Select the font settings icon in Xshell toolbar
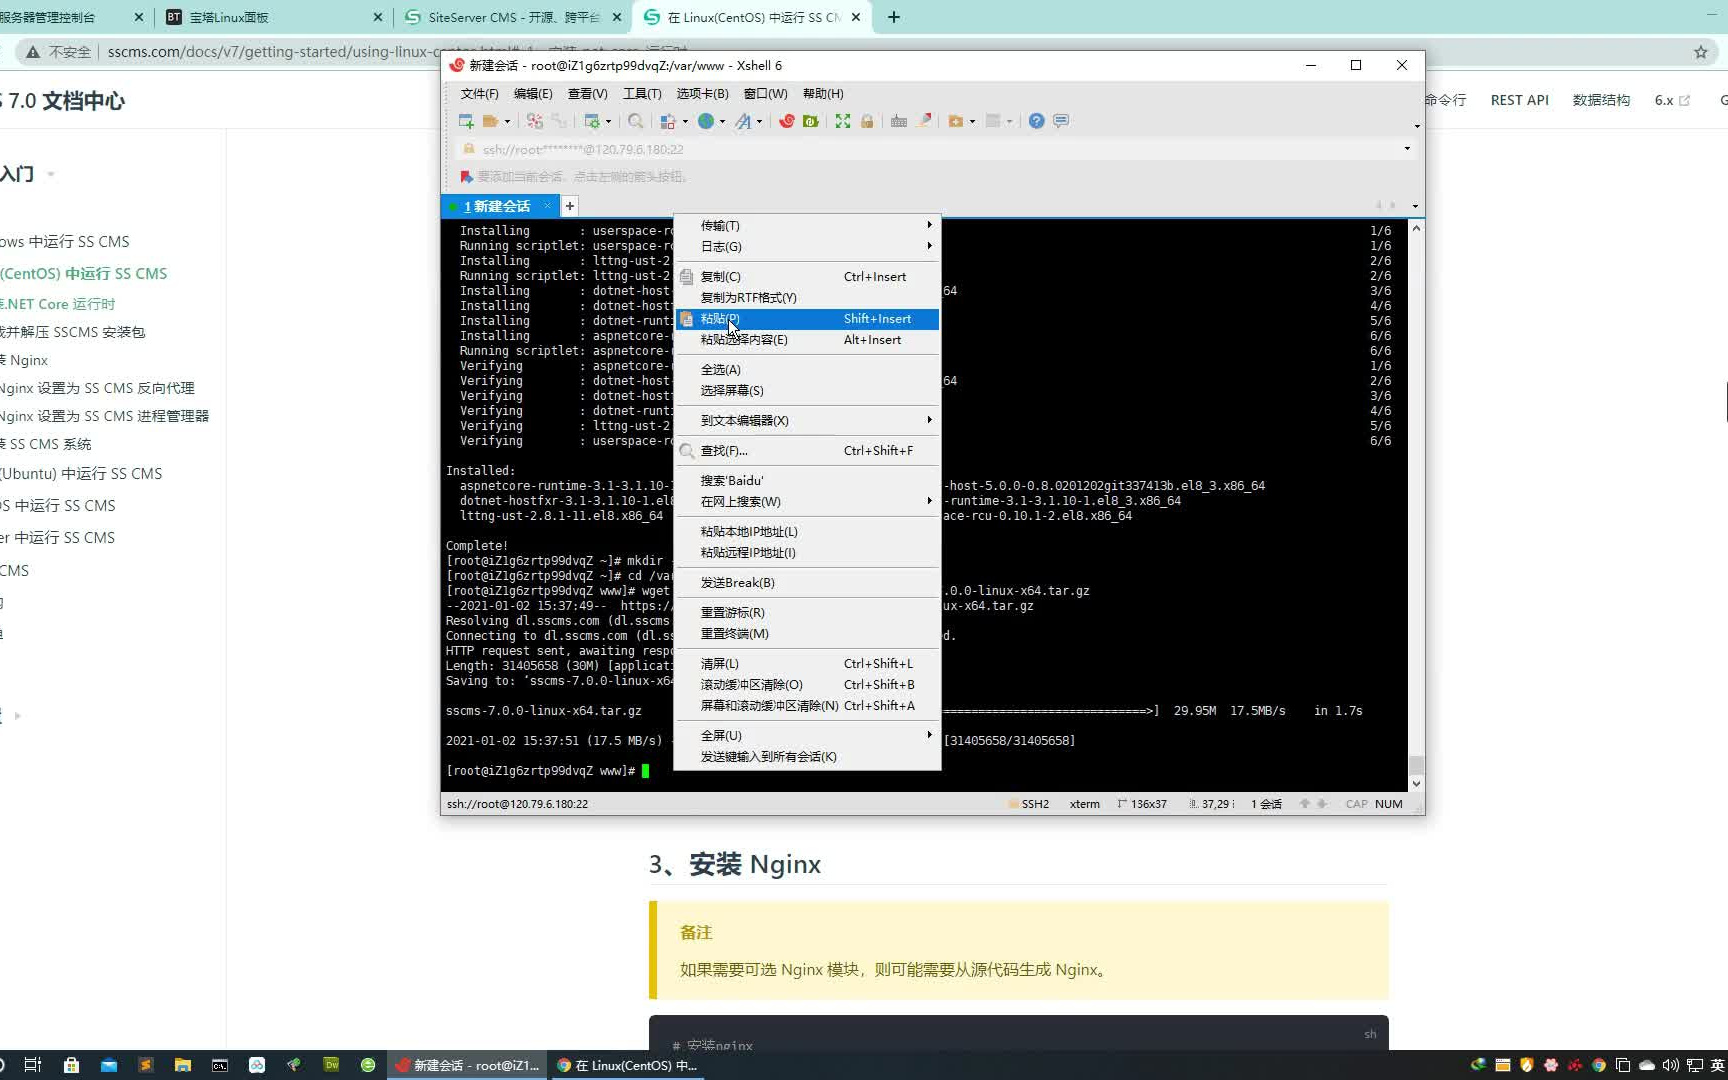Image resolution: width=1728 pixels, height=1080 pixels. [x=745, y=120]
